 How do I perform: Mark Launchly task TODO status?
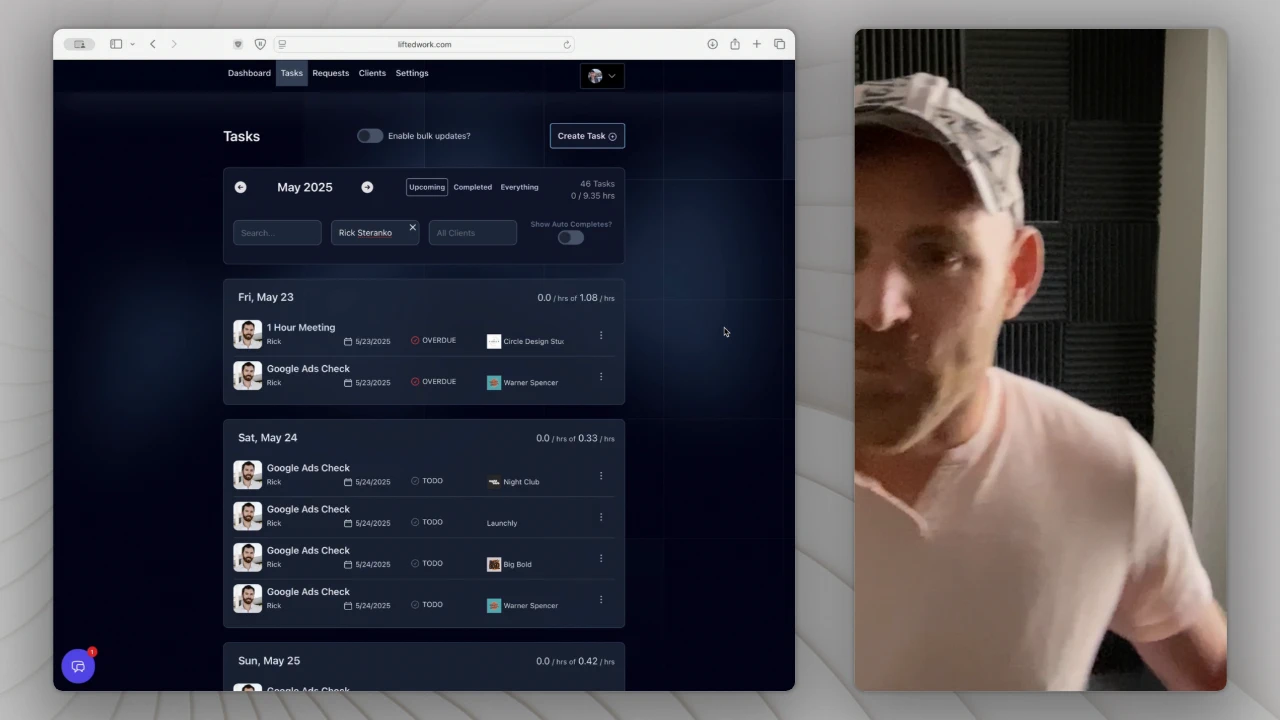(x=427, y=522)
